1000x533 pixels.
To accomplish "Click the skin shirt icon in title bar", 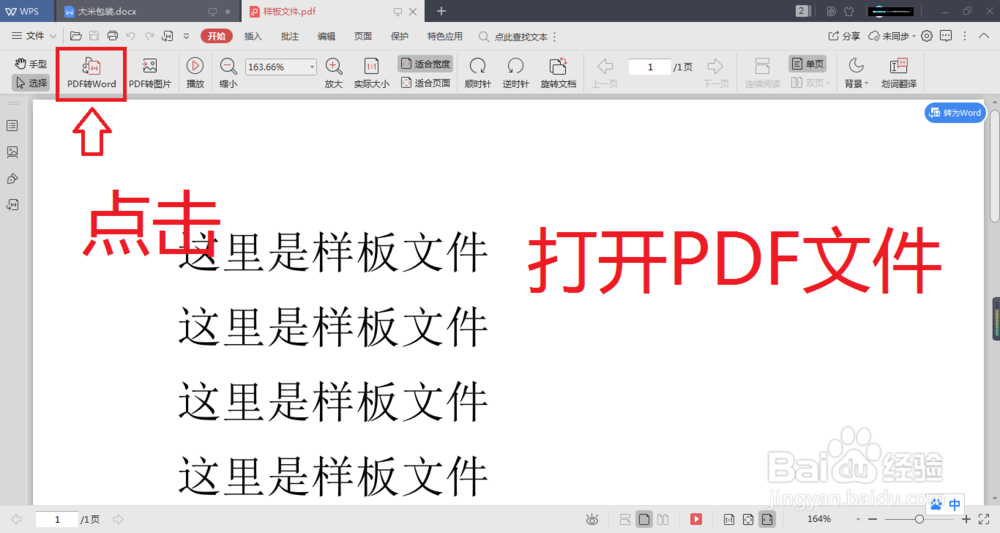I will tap(849, 11).
